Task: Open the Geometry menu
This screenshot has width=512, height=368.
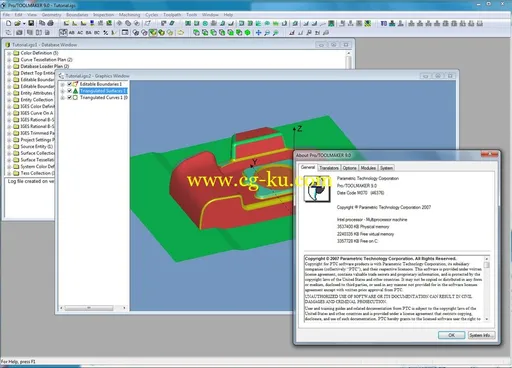Action: [51, 15]
